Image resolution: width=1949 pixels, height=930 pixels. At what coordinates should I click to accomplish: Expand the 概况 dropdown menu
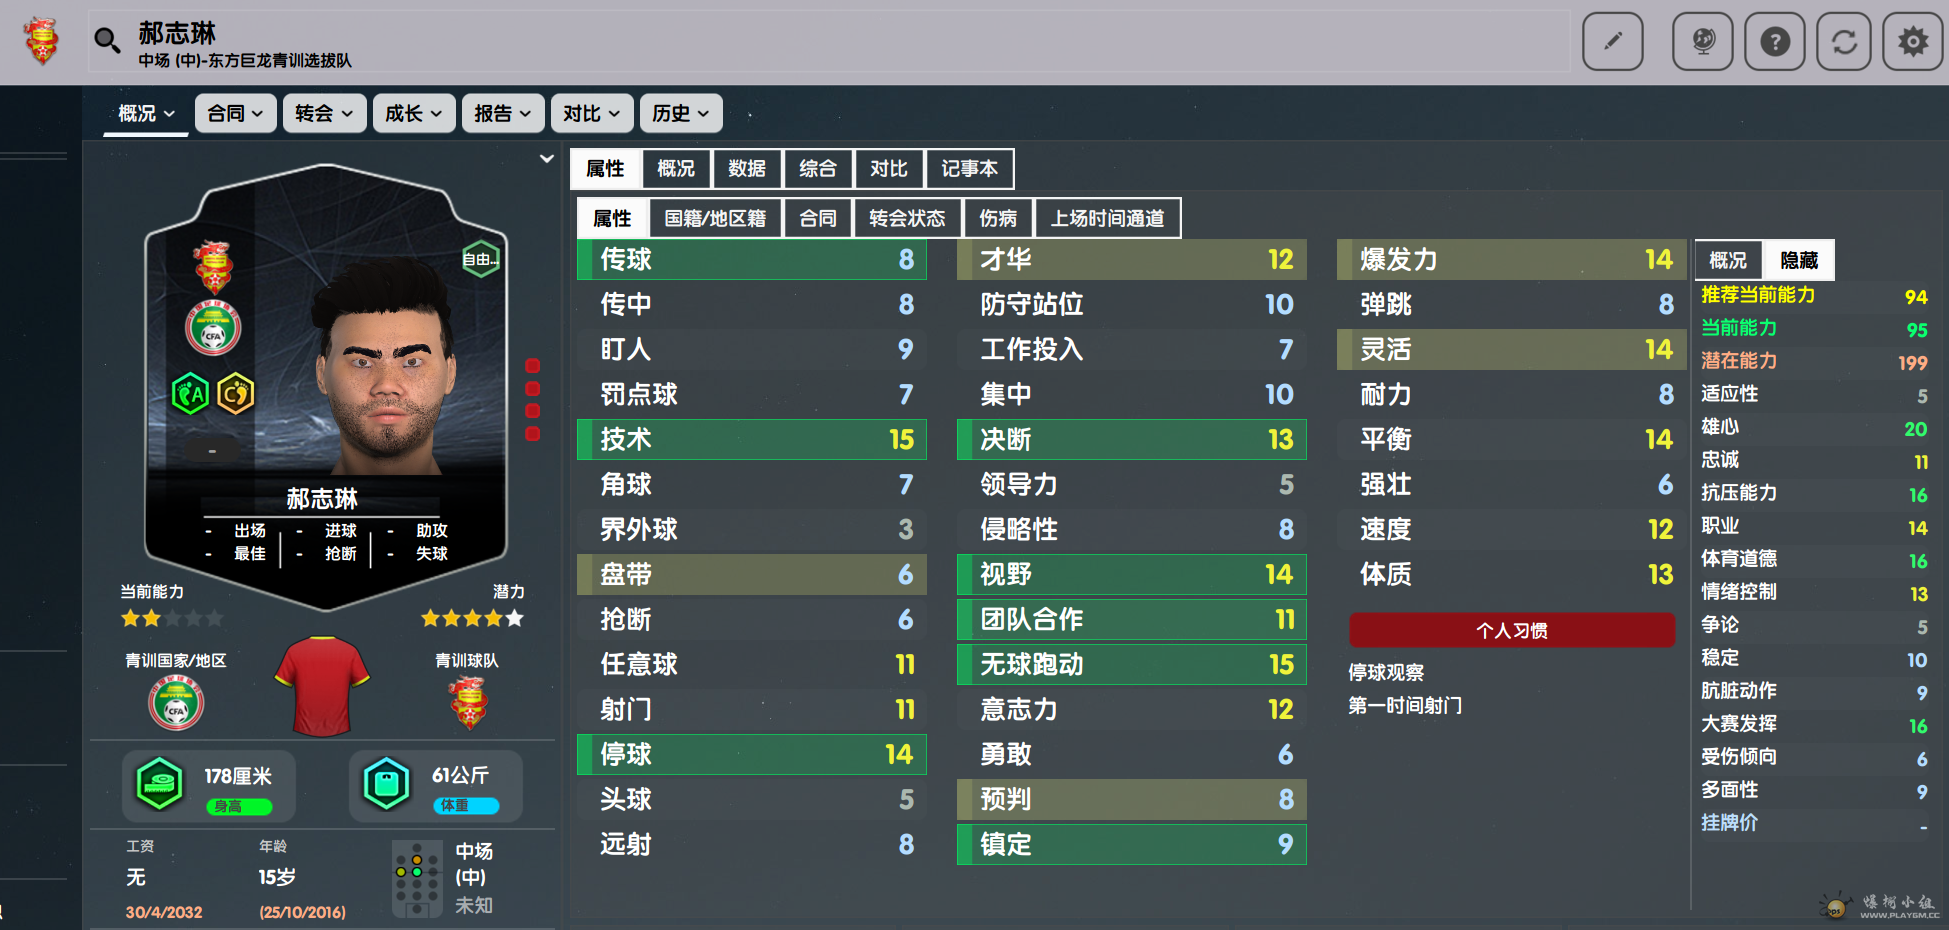point(146,114)
